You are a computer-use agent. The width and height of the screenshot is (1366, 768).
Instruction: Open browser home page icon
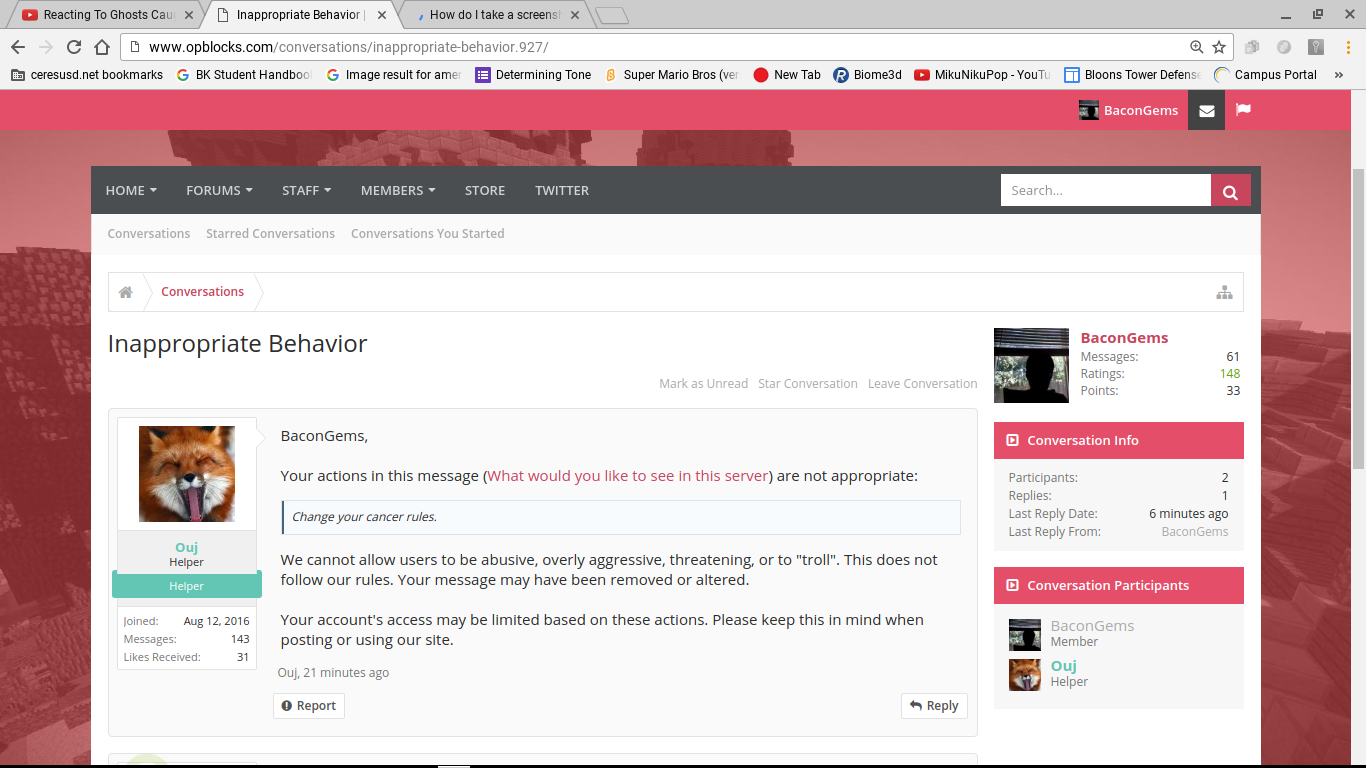click(x=102, y=47)
